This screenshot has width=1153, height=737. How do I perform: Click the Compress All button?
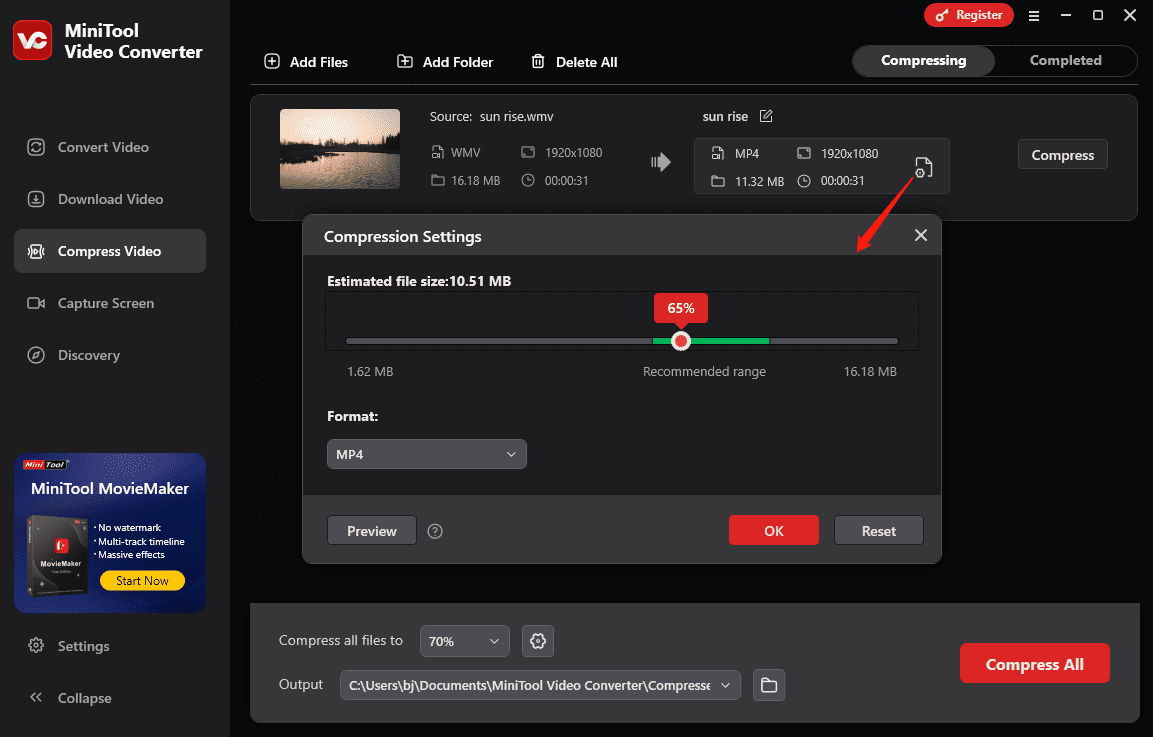tap(1035, 663)
